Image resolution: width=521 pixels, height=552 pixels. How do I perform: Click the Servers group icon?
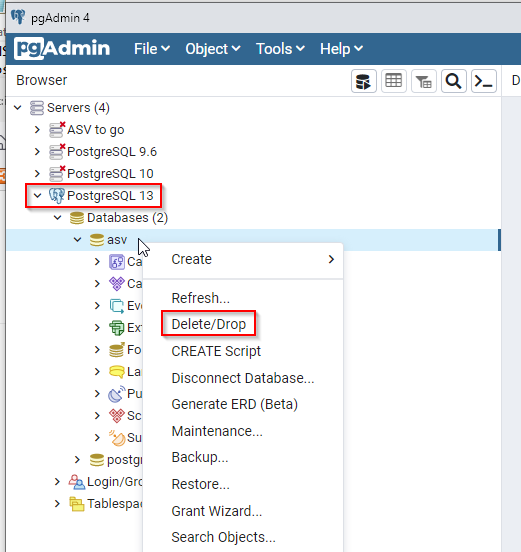(x=37, y=108)
